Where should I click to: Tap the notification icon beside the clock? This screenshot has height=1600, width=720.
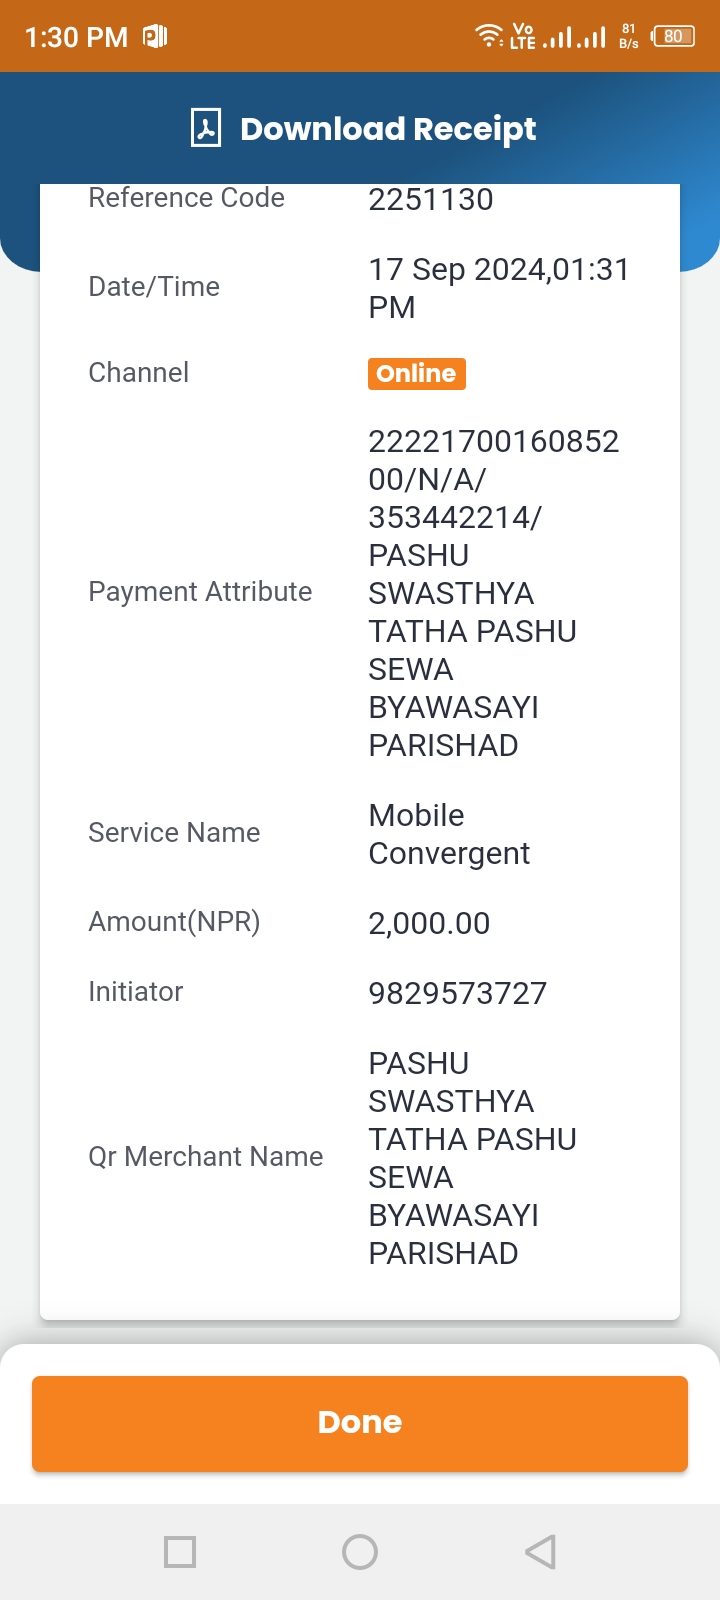[155, 37]
